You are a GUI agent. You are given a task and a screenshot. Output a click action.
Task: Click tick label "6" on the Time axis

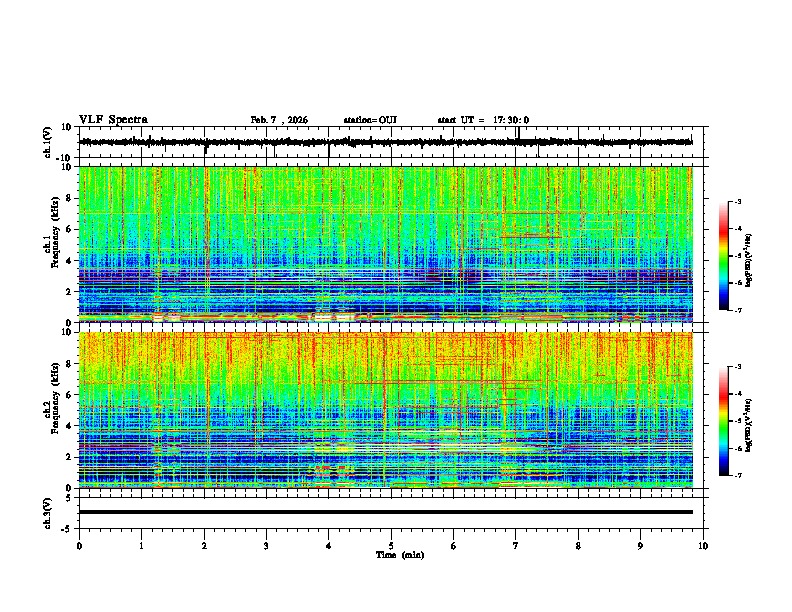click(x=454, y=545)
